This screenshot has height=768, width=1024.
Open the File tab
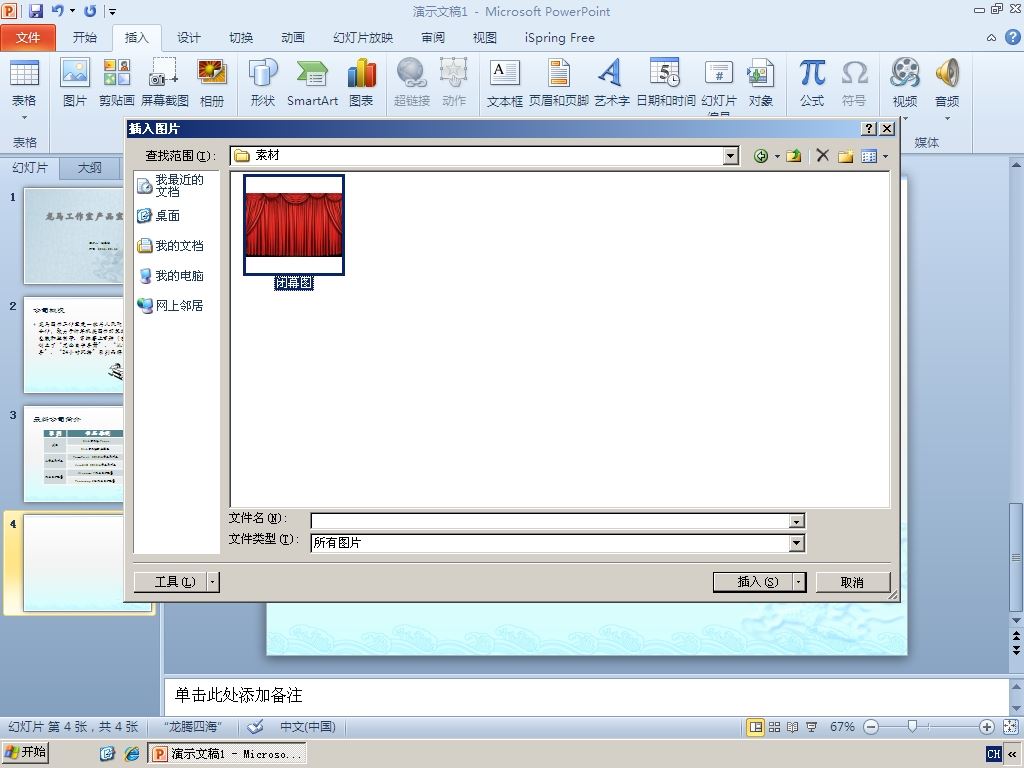coord(28,38)
